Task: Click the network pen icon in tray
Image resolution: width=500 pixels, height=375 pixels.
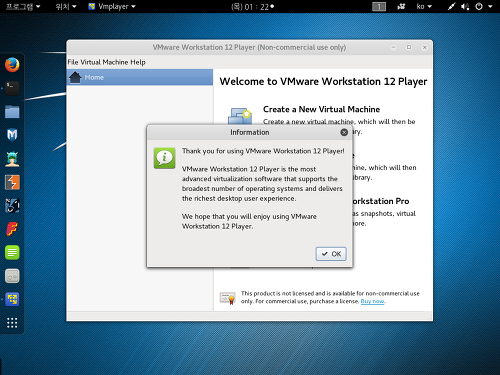Action: click(x=451, y=6)
